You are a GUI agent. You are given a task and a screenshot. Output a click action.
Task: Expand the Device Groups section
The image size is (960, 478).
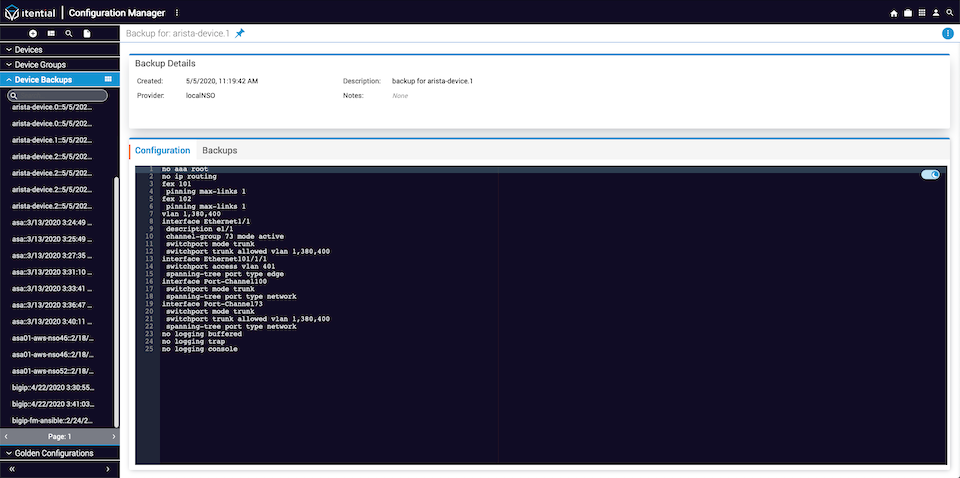click(x=59, y=64)
